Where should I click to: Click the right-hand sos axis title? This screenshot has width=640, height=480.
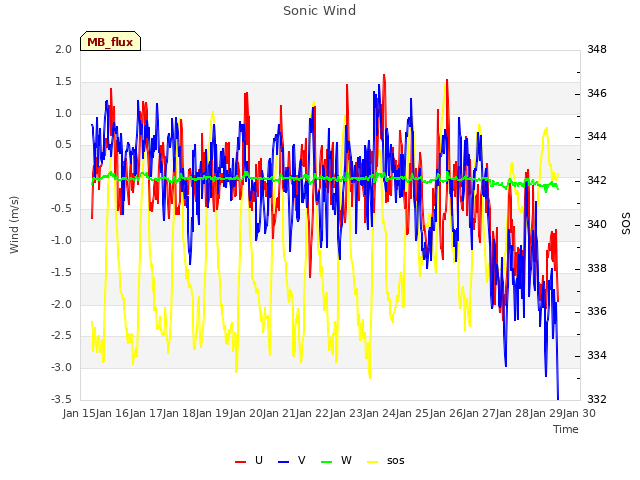pos(626,224)
